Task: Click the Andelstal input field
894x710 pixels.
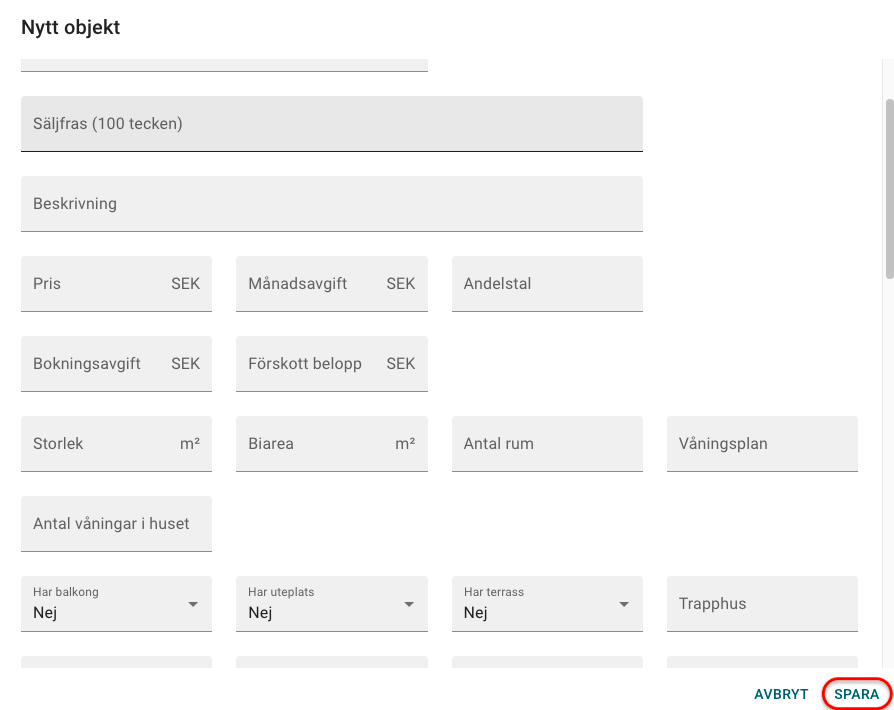Action: coord(547,284)
